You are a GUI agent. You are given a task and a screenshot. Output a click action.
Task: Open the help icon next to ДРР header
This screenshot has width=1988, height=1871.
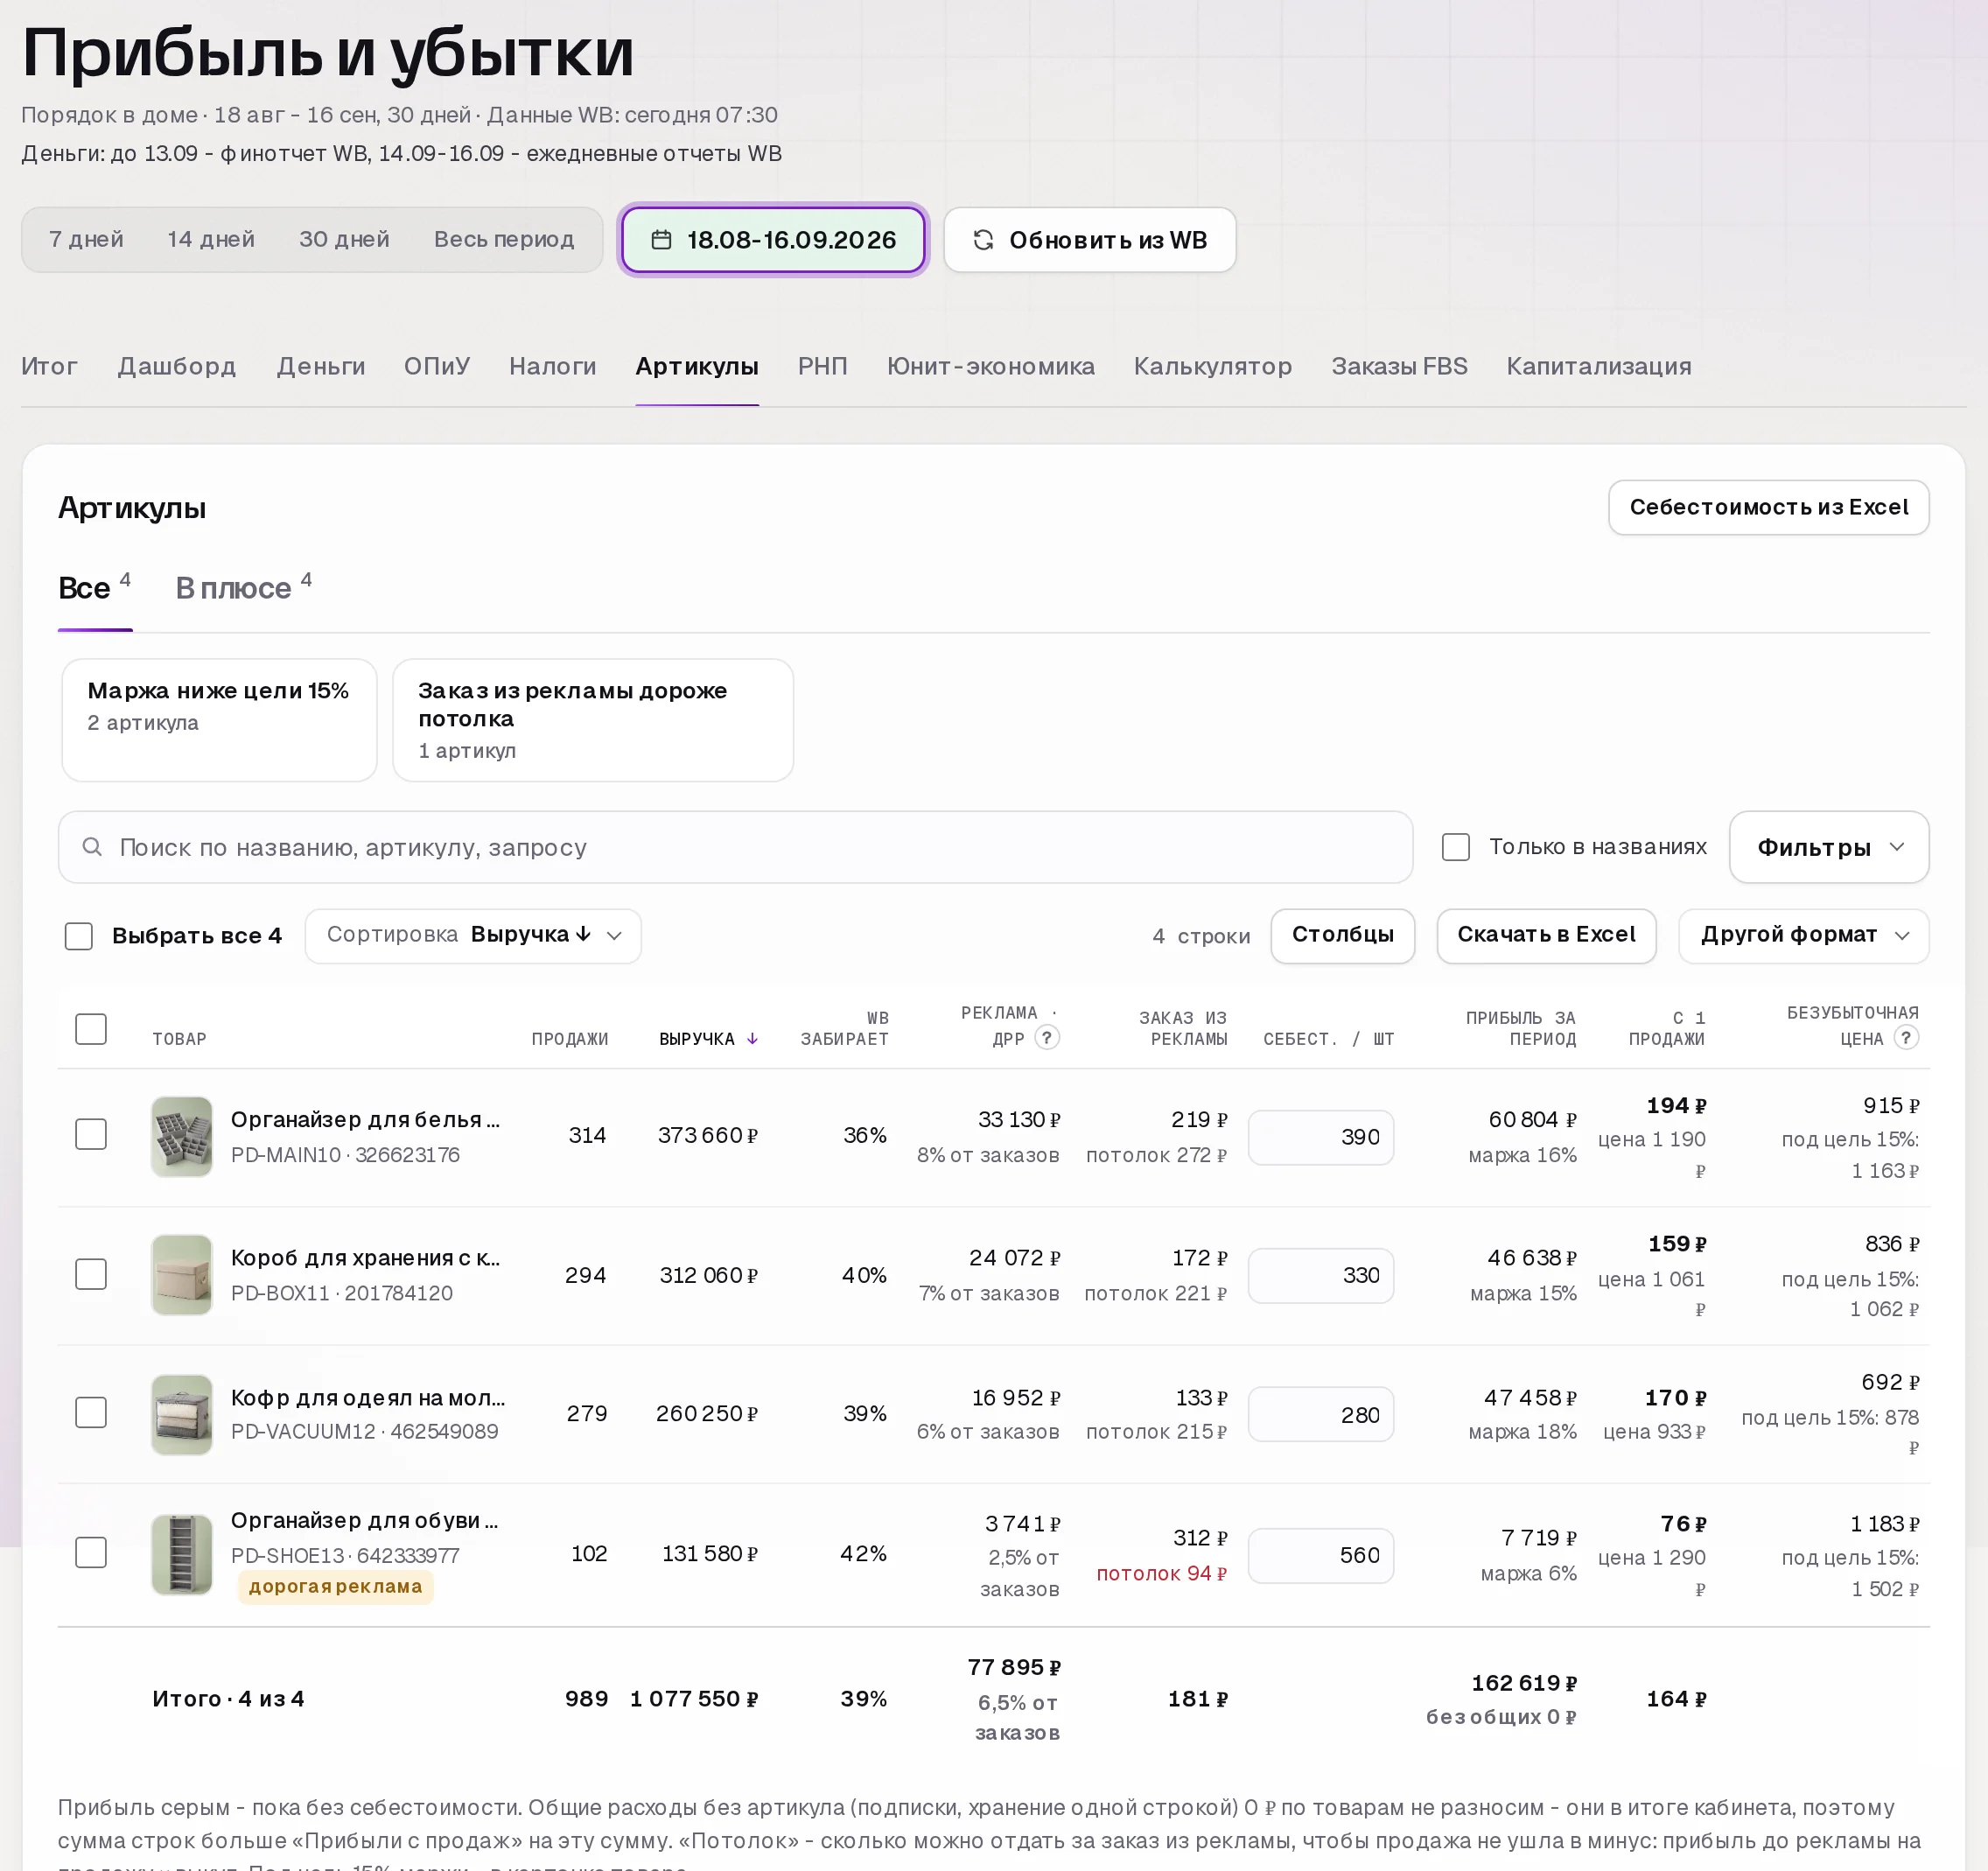click(x=1047, y=1037)
